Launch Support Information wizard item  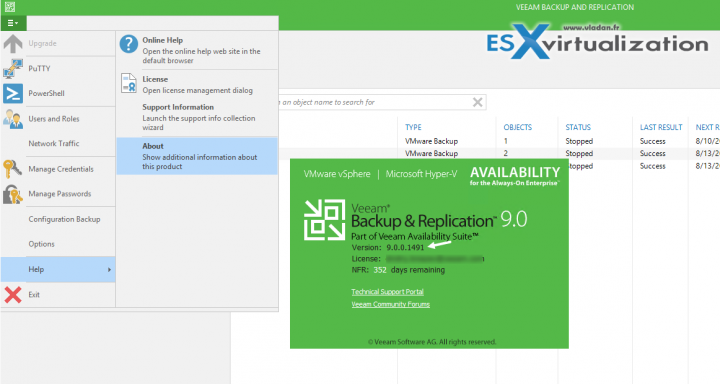[x=197, y=117]
